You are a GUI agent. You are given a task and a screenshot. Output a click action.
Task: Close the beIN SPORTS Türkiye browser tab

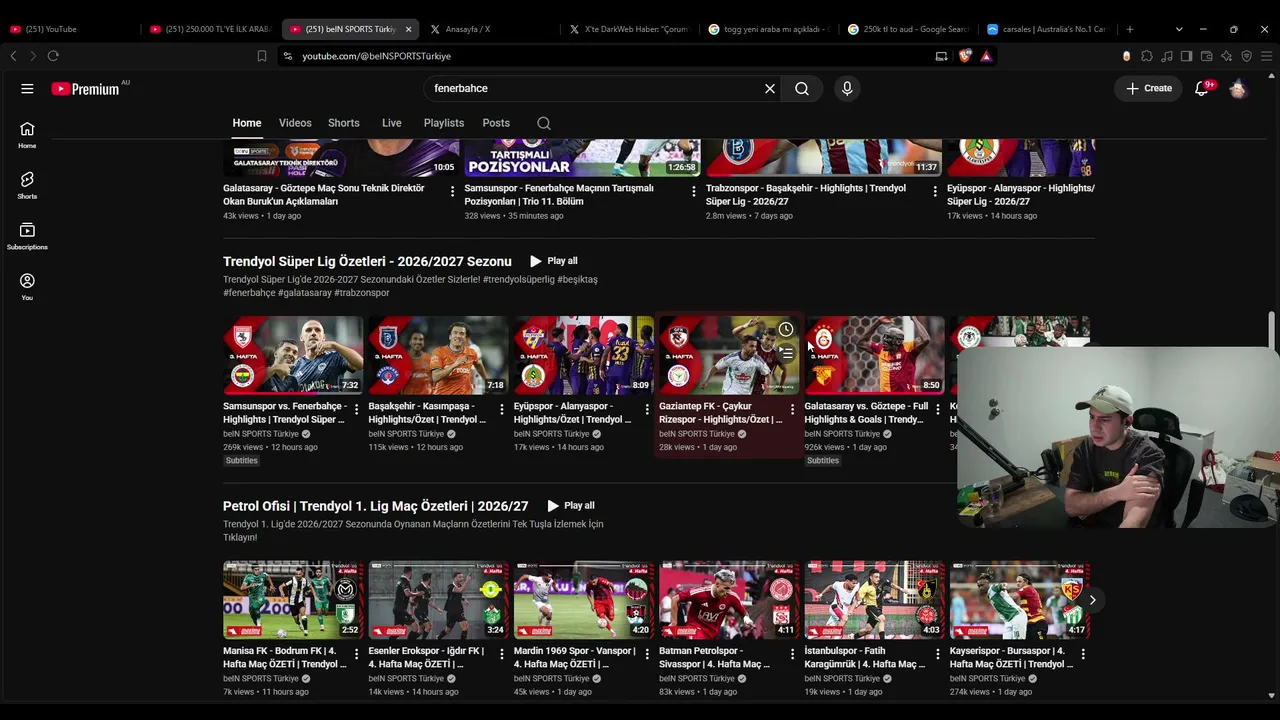[x=408, y=29]
